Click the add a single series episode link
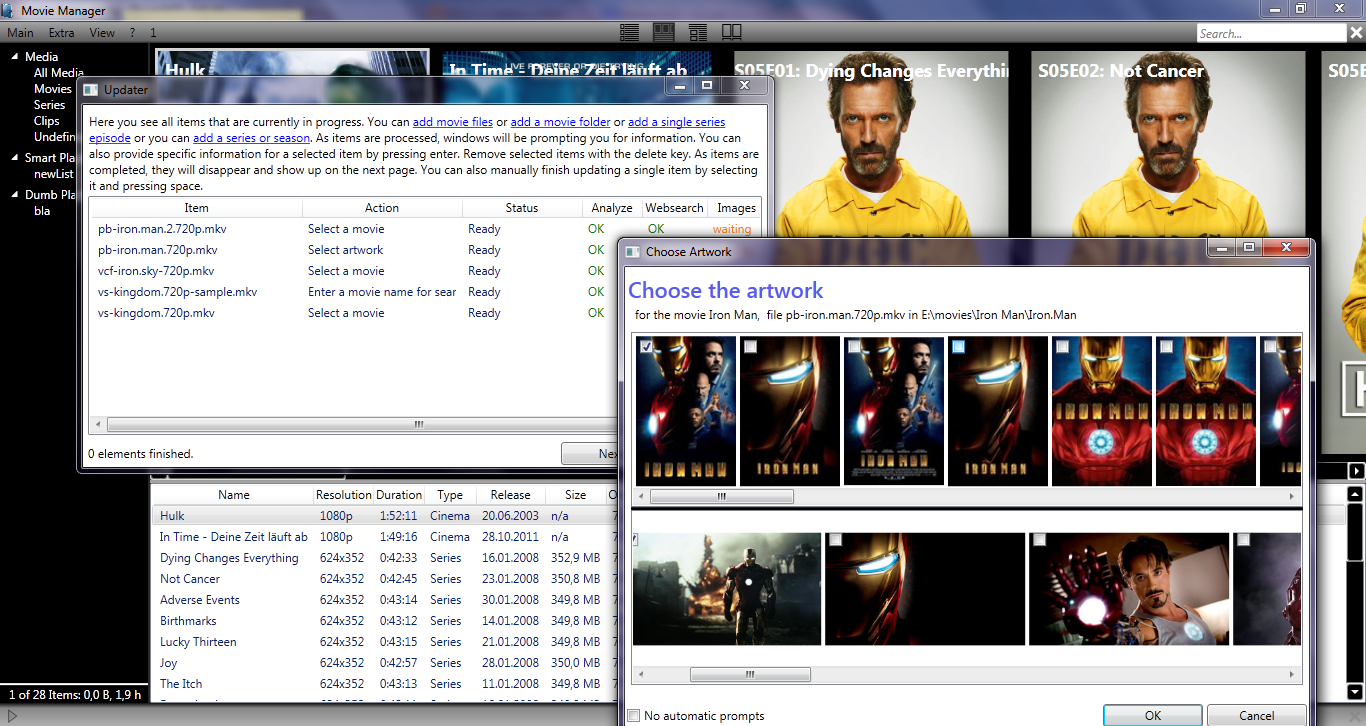Viewport: 1366px width, 726px height. pos(676,122)
